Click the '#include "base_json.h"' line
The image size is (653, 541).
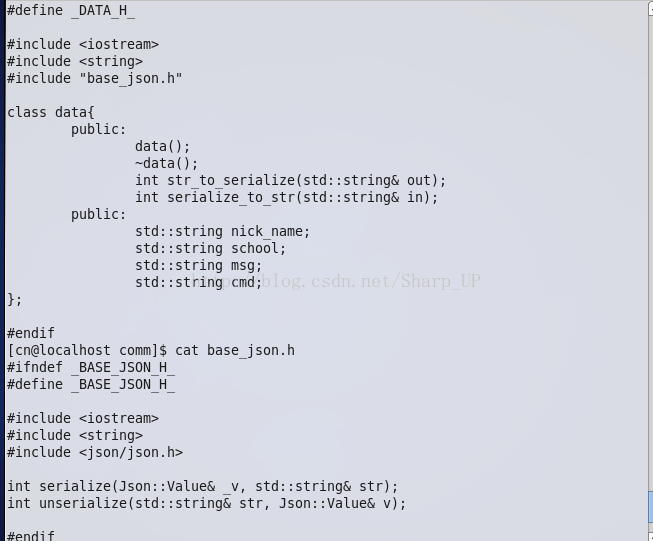tap(95, 78)
